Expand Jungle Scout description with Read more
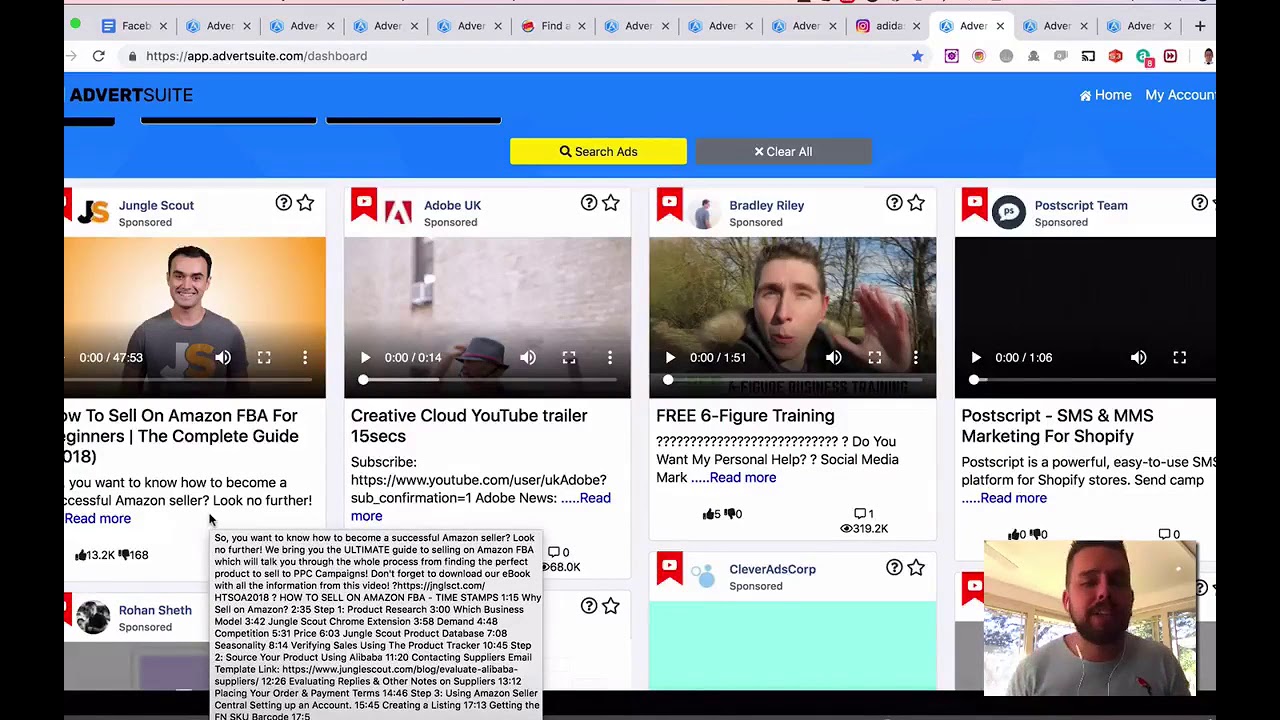1280x720 pixels. coord(97,518)
